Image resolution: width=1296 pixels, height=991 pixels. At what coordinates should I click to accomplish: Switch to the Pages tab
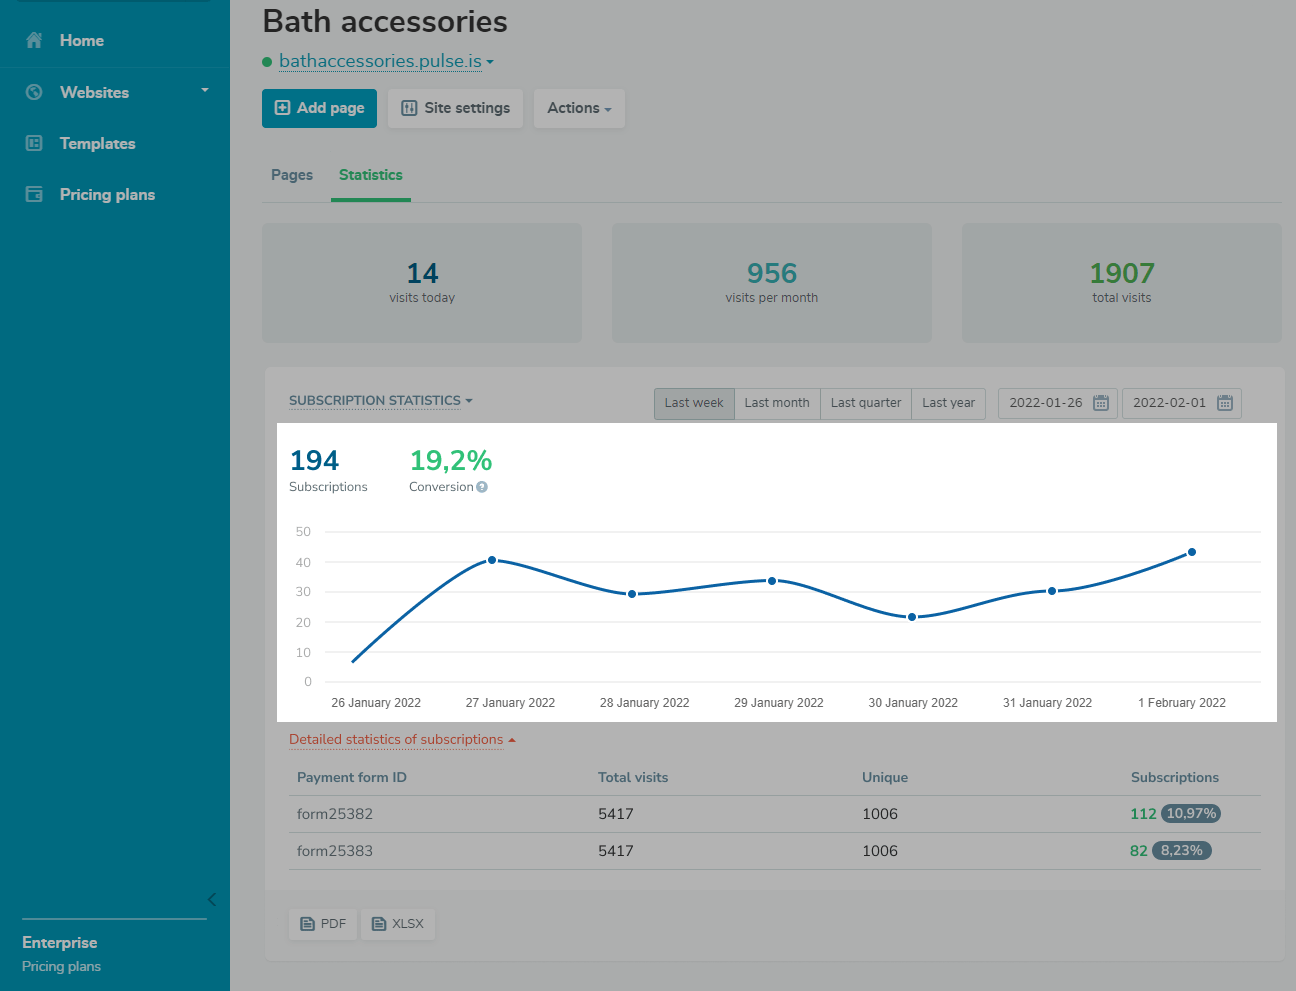pyautogui.click(x=292, y=175)
